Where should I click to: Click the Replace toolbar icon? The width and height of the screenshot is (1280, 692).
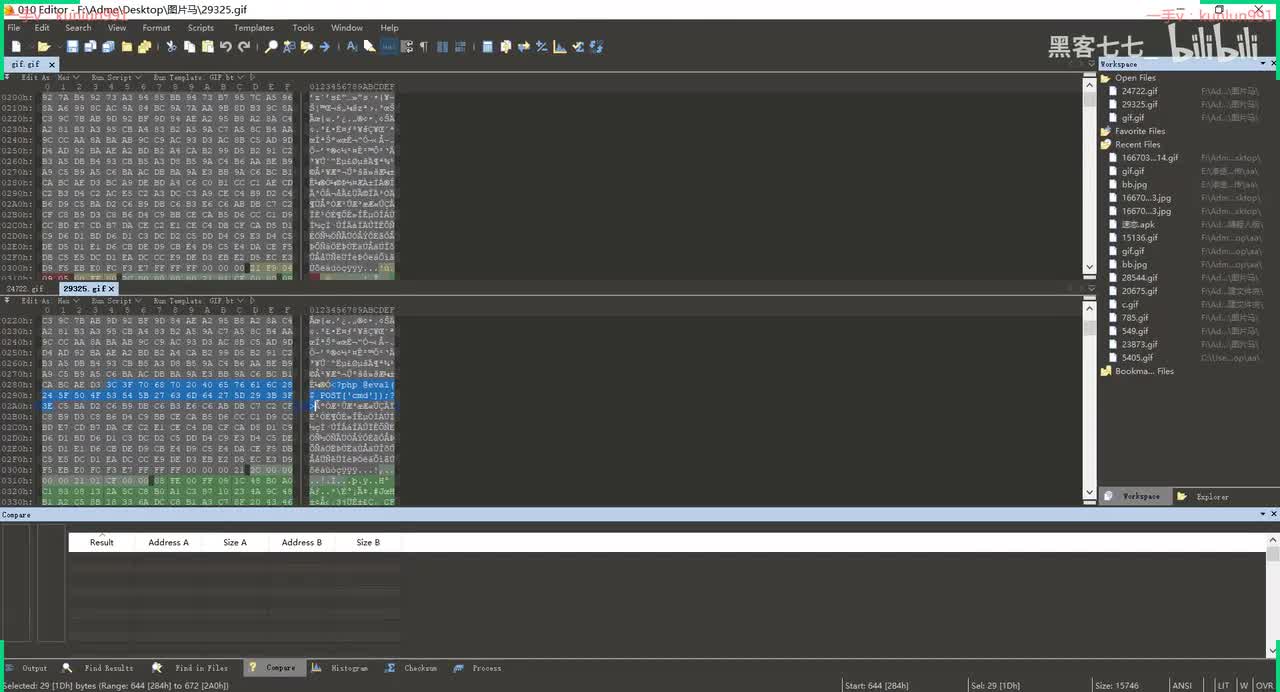[289, 46]
